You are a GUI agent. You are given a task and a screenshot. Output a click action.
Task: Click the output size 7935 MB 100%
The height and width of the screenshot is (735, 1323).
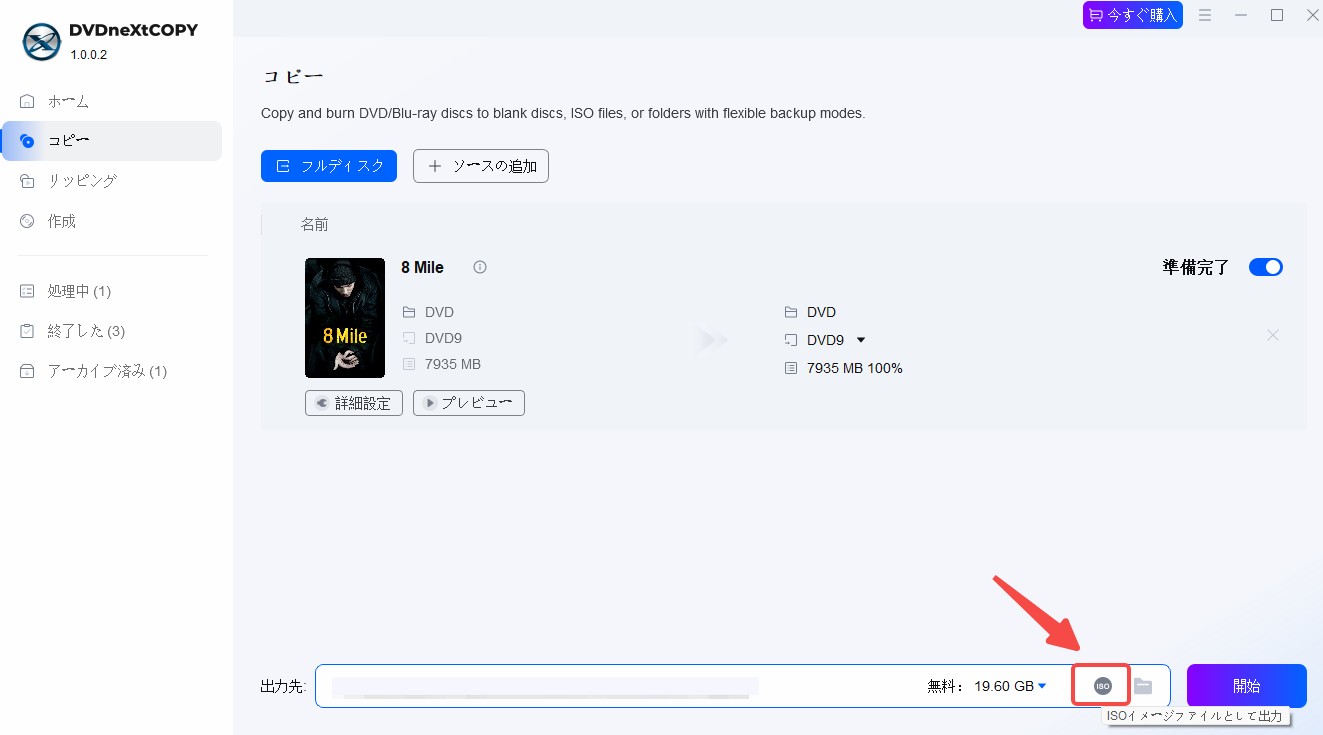[x=855, y=368]
